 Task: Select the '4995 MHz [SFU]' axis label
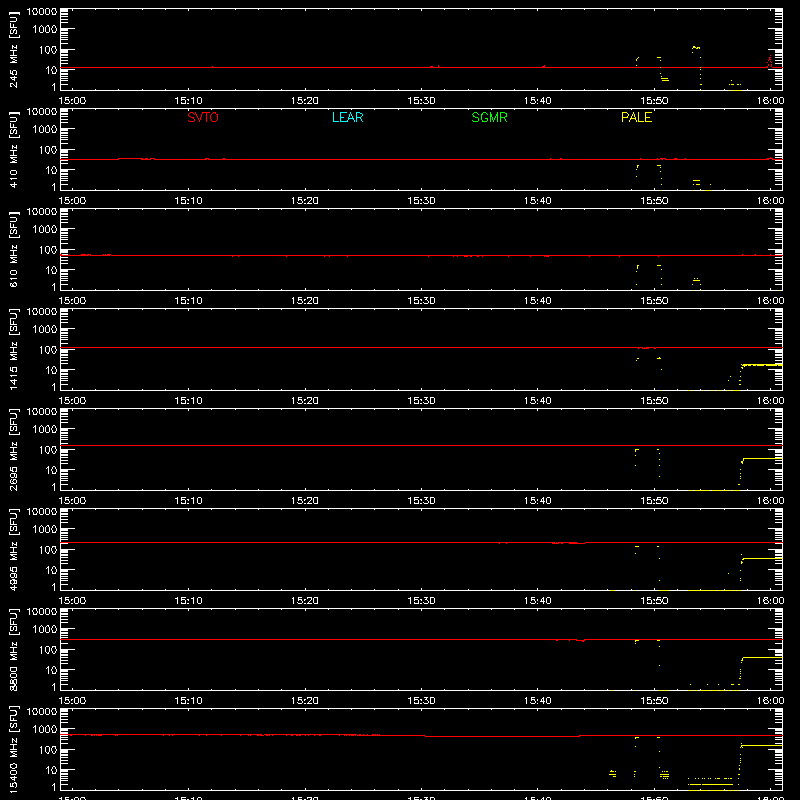tap(13, 549)
